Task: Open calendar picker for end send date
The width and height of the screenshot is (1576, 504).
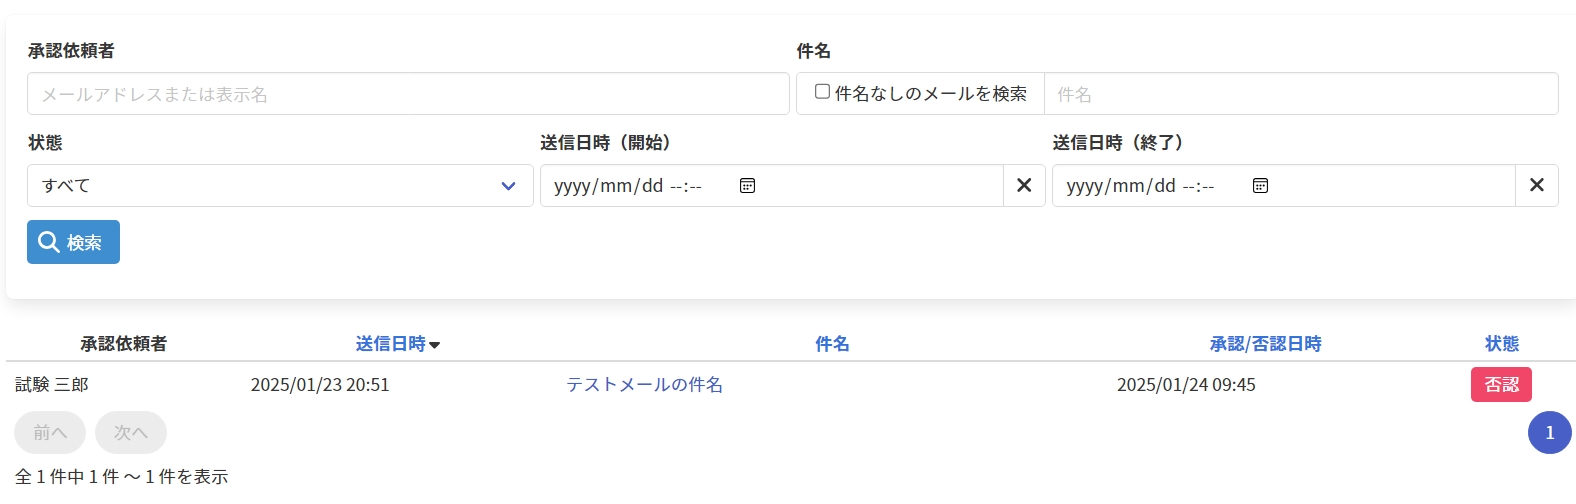Action: coord(1260,186)
